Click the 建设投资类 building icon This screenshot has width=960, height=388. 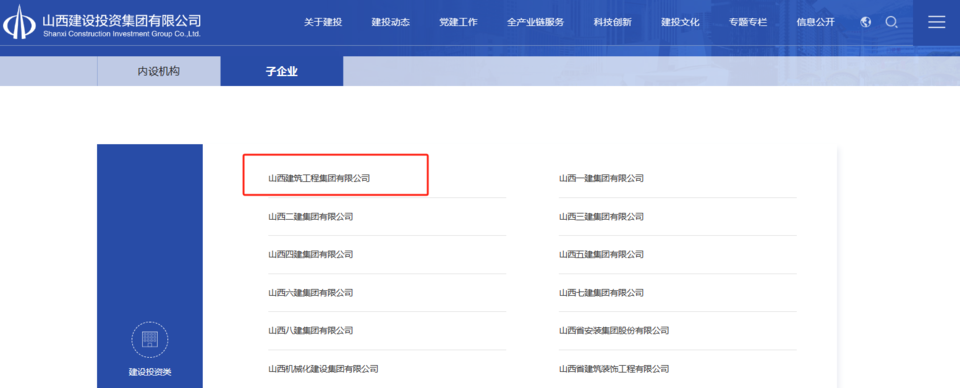pos(149,340)
